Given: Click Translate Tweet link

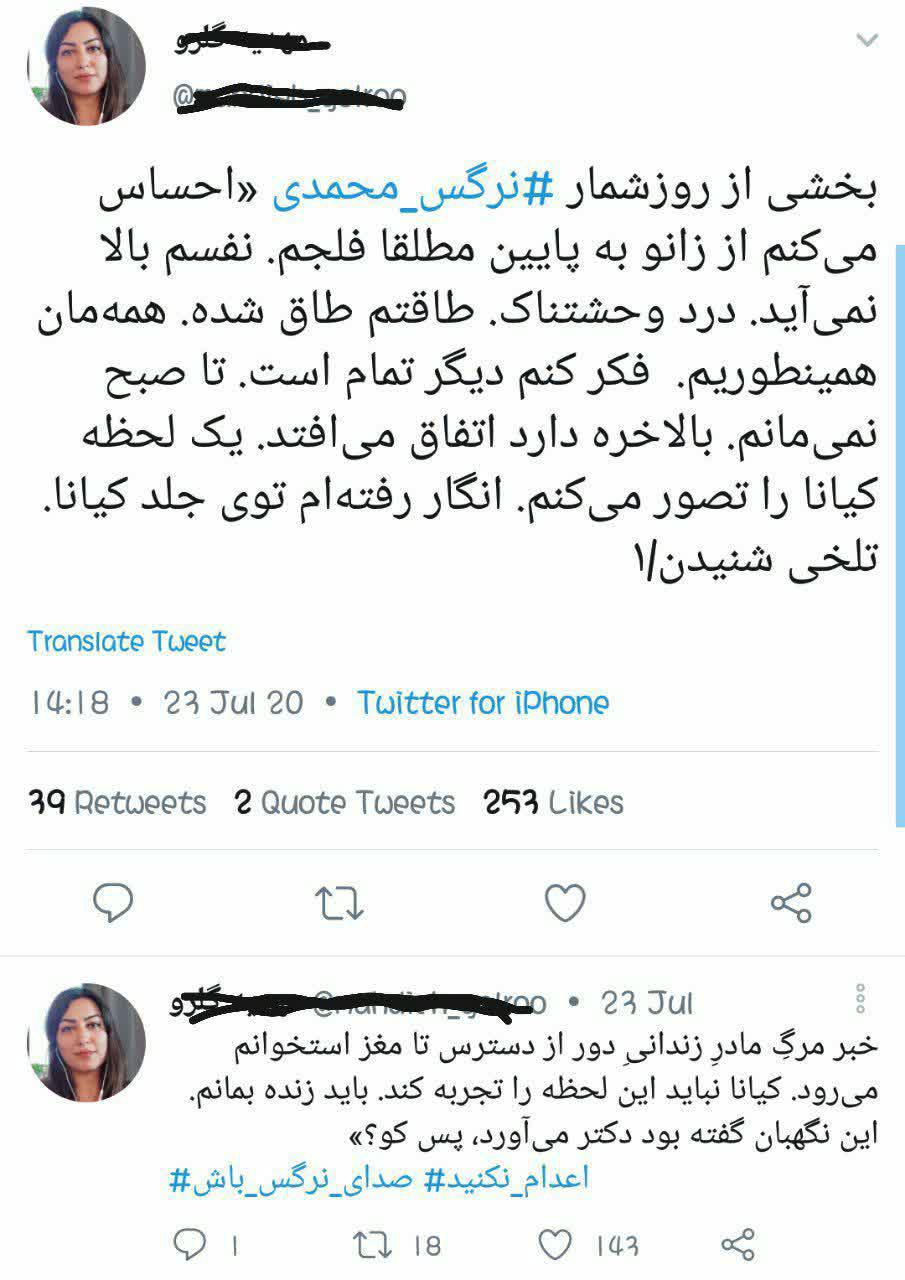Looking at the screenshot, I should (x=127, y=641).
